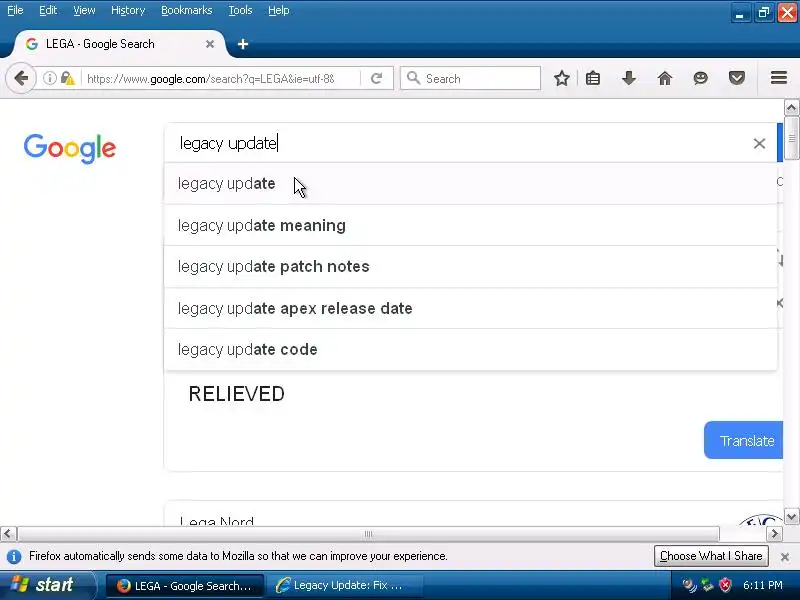Screen dimensions: 800x600
Task: Bookmark this page with the star icon
Action: [562, 79]
